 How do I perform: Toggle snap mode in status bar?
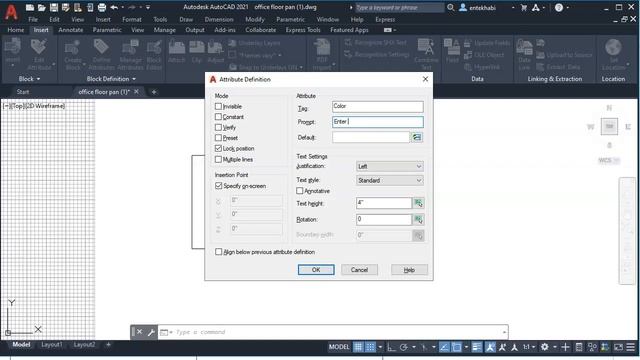click(x=370, y=347)
